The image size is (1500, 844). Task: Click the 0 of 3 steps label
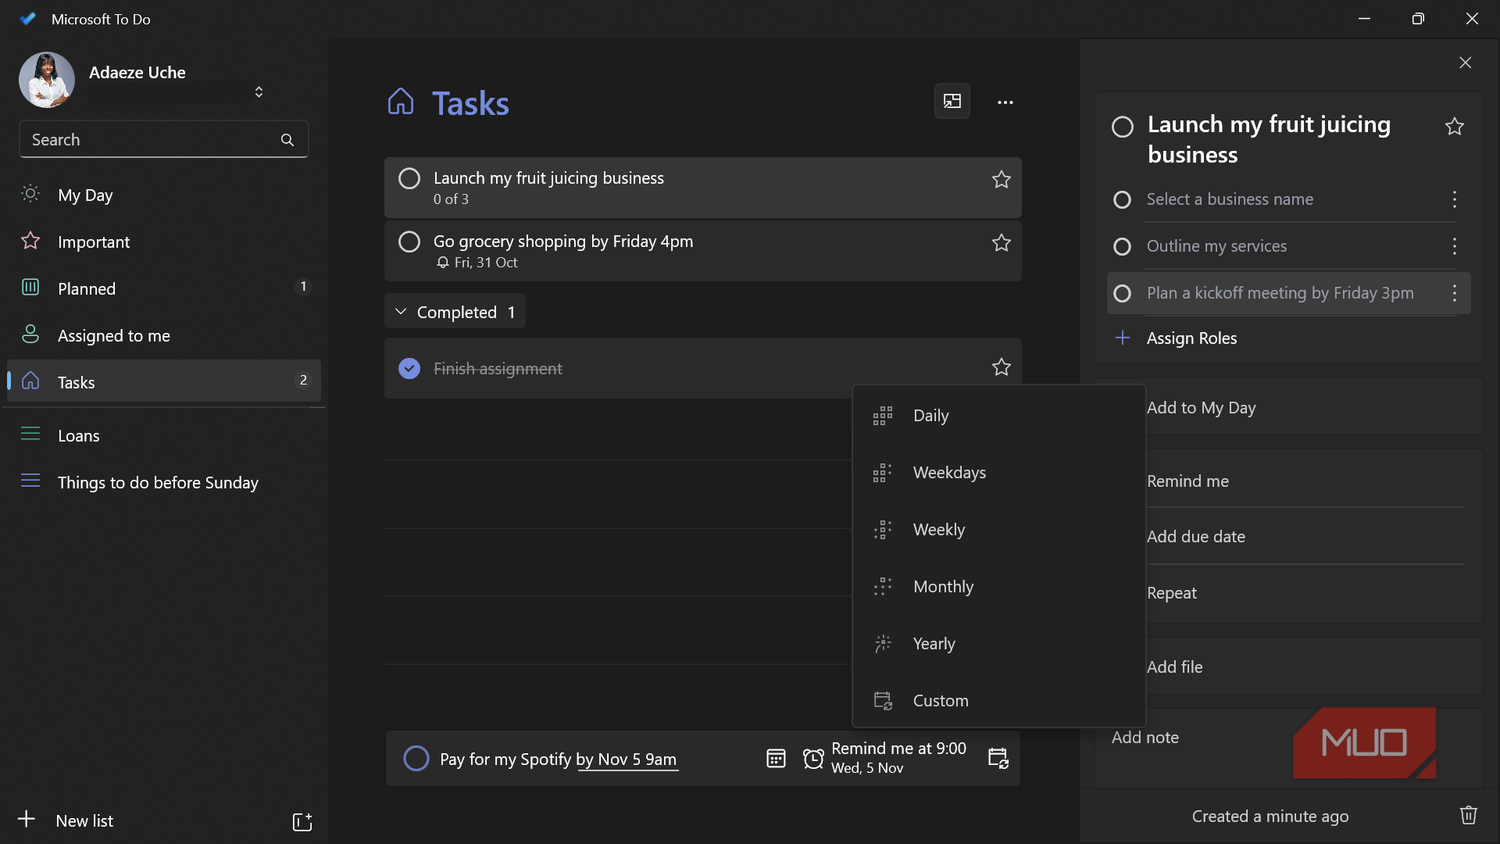pos(451,200)
